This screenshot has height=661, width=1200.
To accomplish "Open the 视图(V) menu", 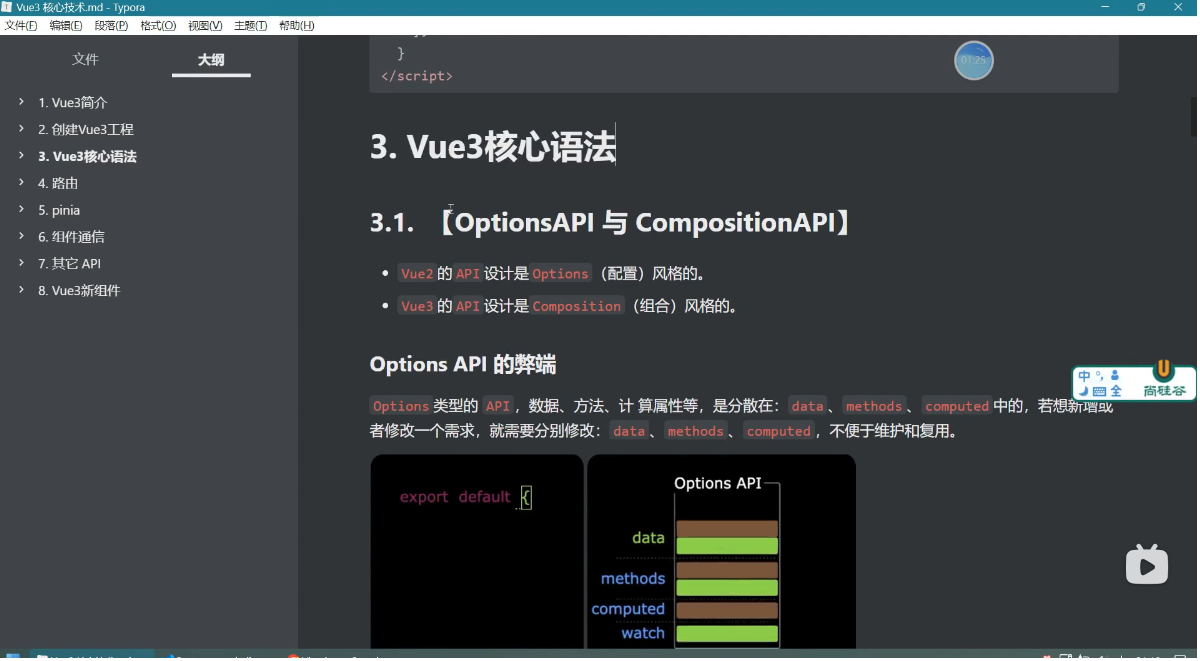I will coord(205,26).
